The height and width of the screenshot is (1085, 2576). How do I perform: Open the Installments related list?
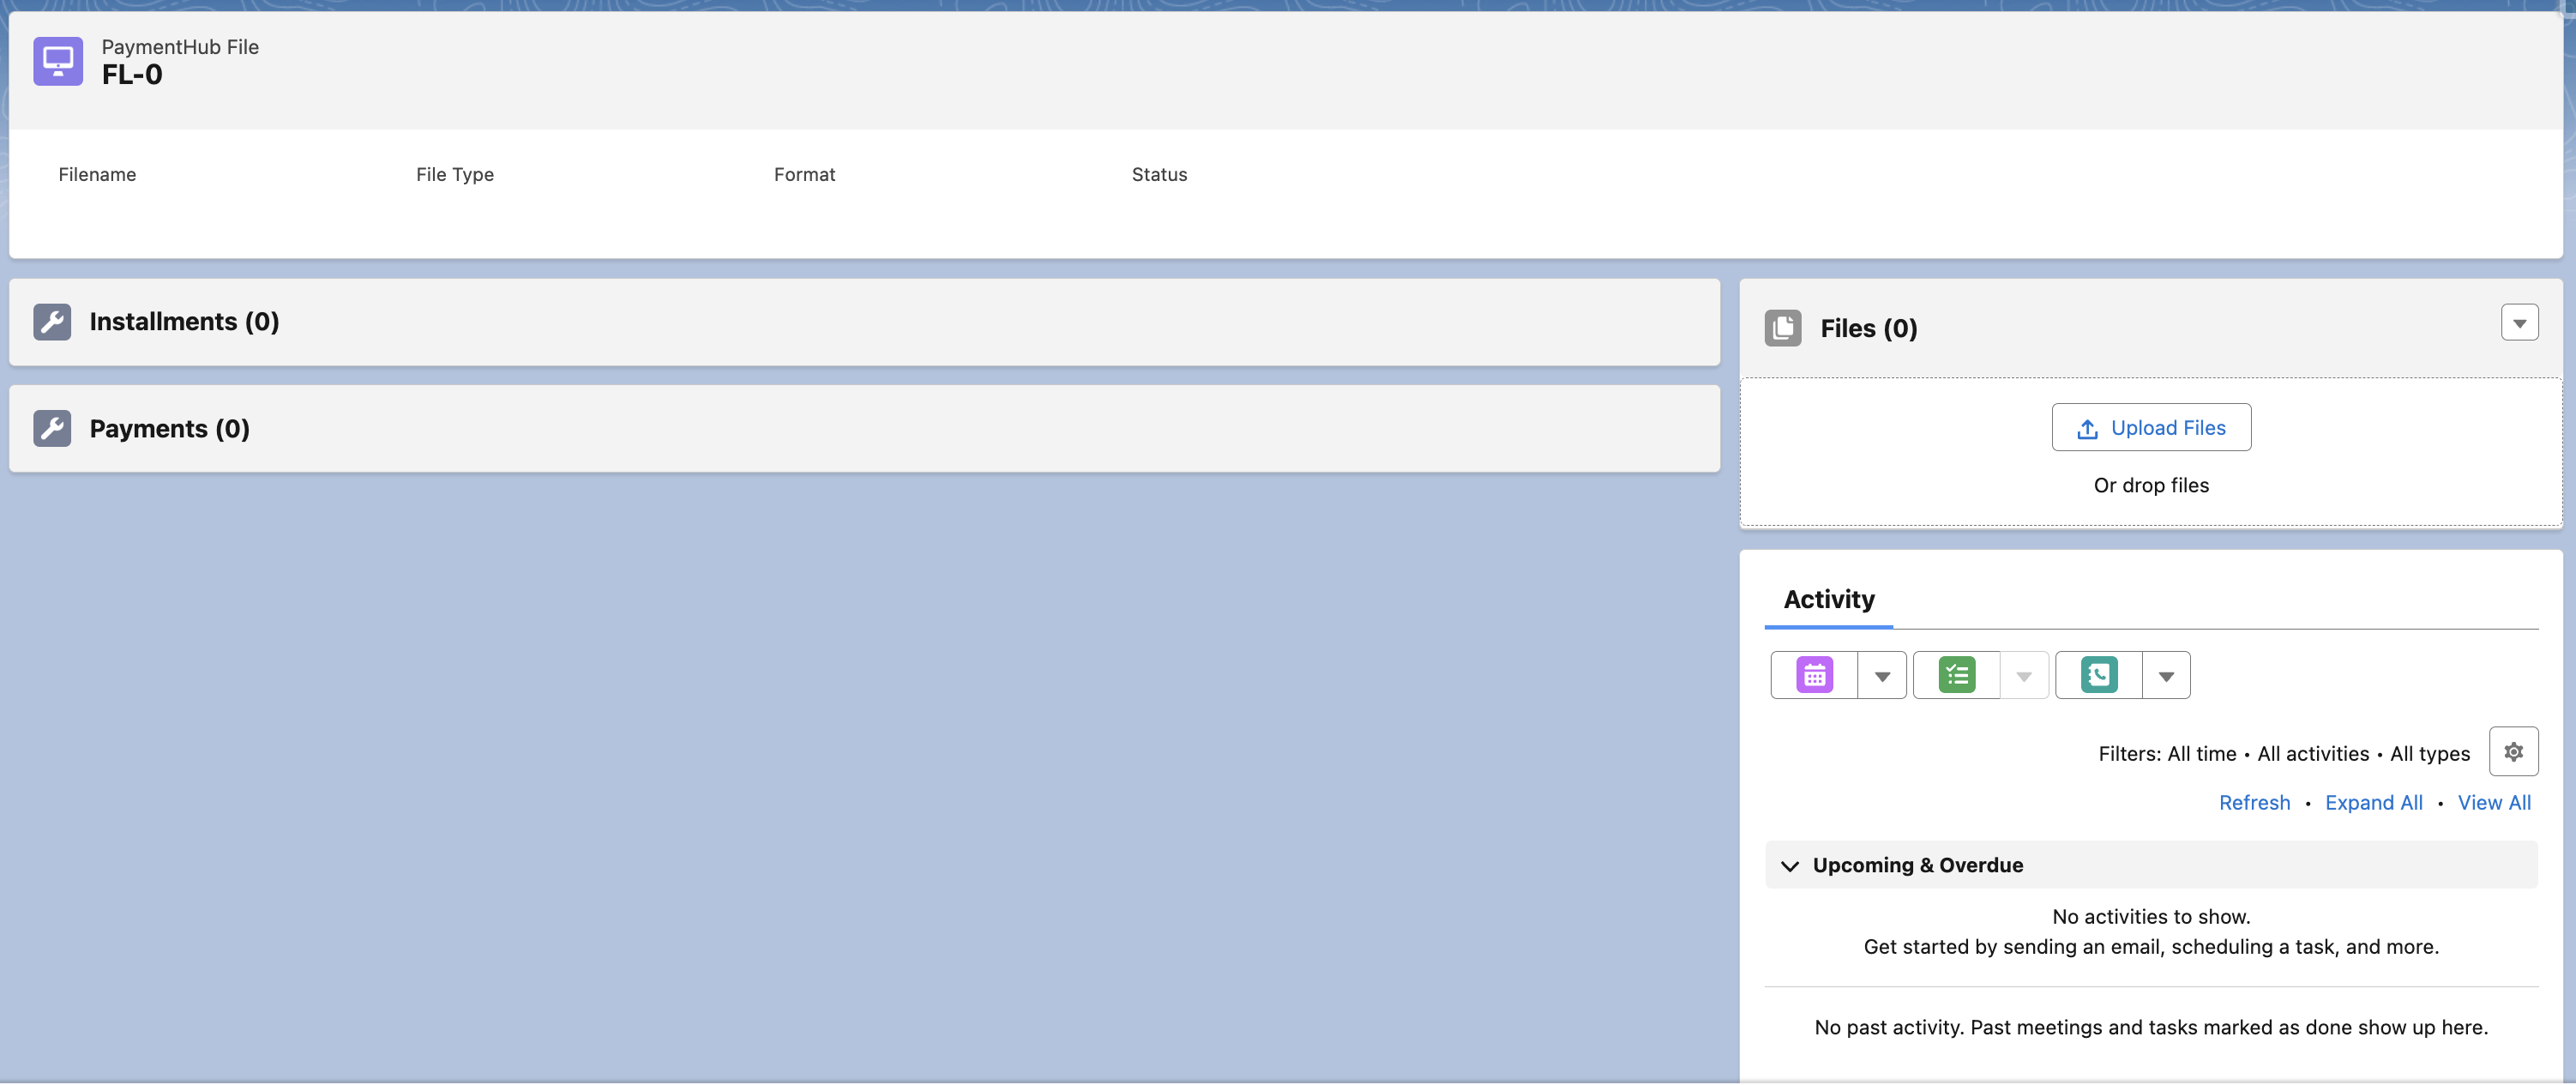click(x=184, y=321)
